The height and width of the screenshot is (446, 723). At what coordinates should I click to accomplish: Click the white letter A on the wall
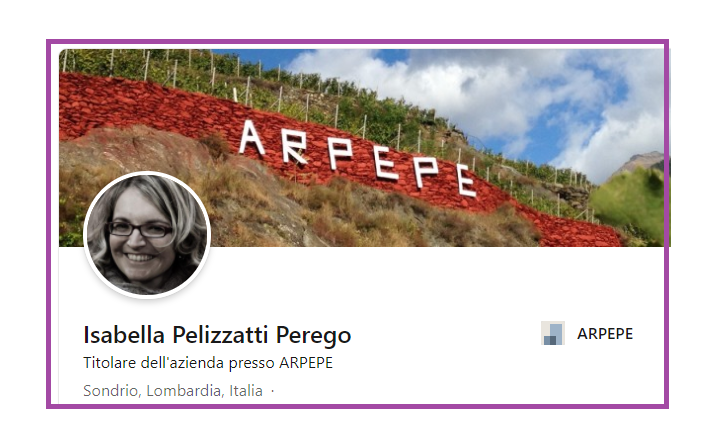[252, 137]
